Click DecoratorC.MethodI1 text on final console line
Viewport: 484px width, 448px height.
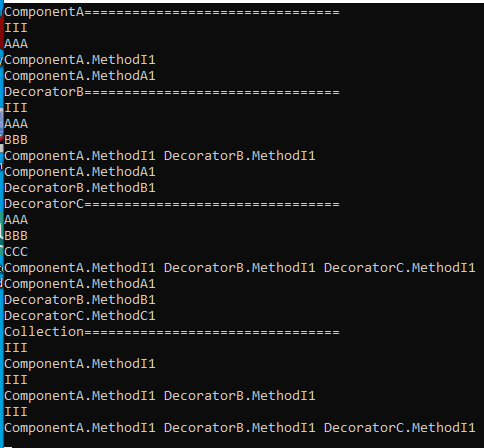pos(400,428)
